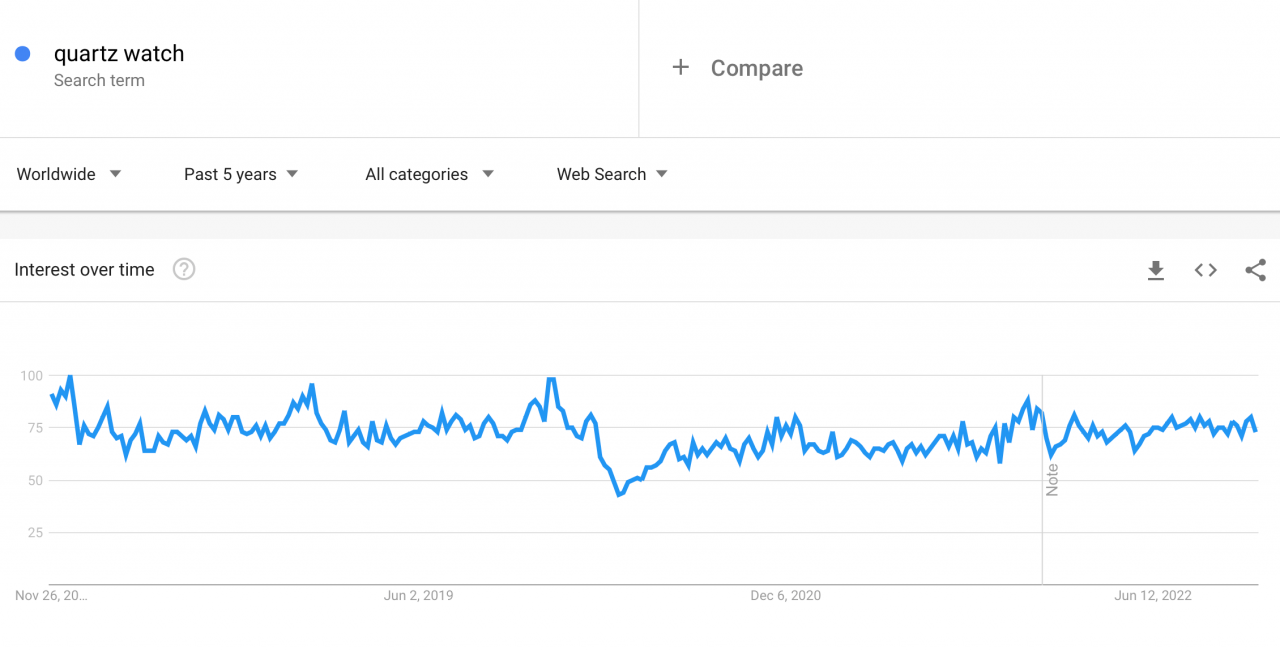Select the quartz watch search term
Viewport: 1280px width, 651px height.
119,53
